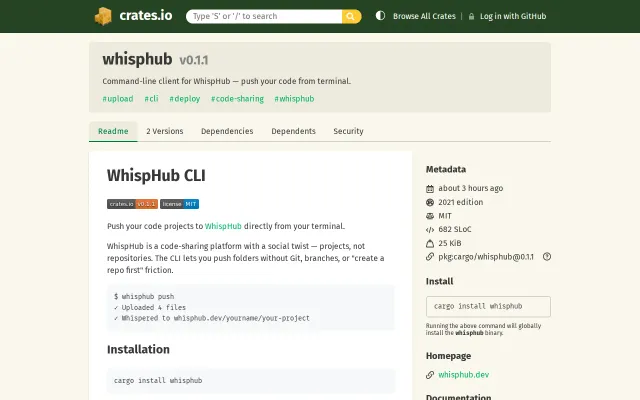
Task: Click the whisphub crate title heading
Action: coord(137,59)
